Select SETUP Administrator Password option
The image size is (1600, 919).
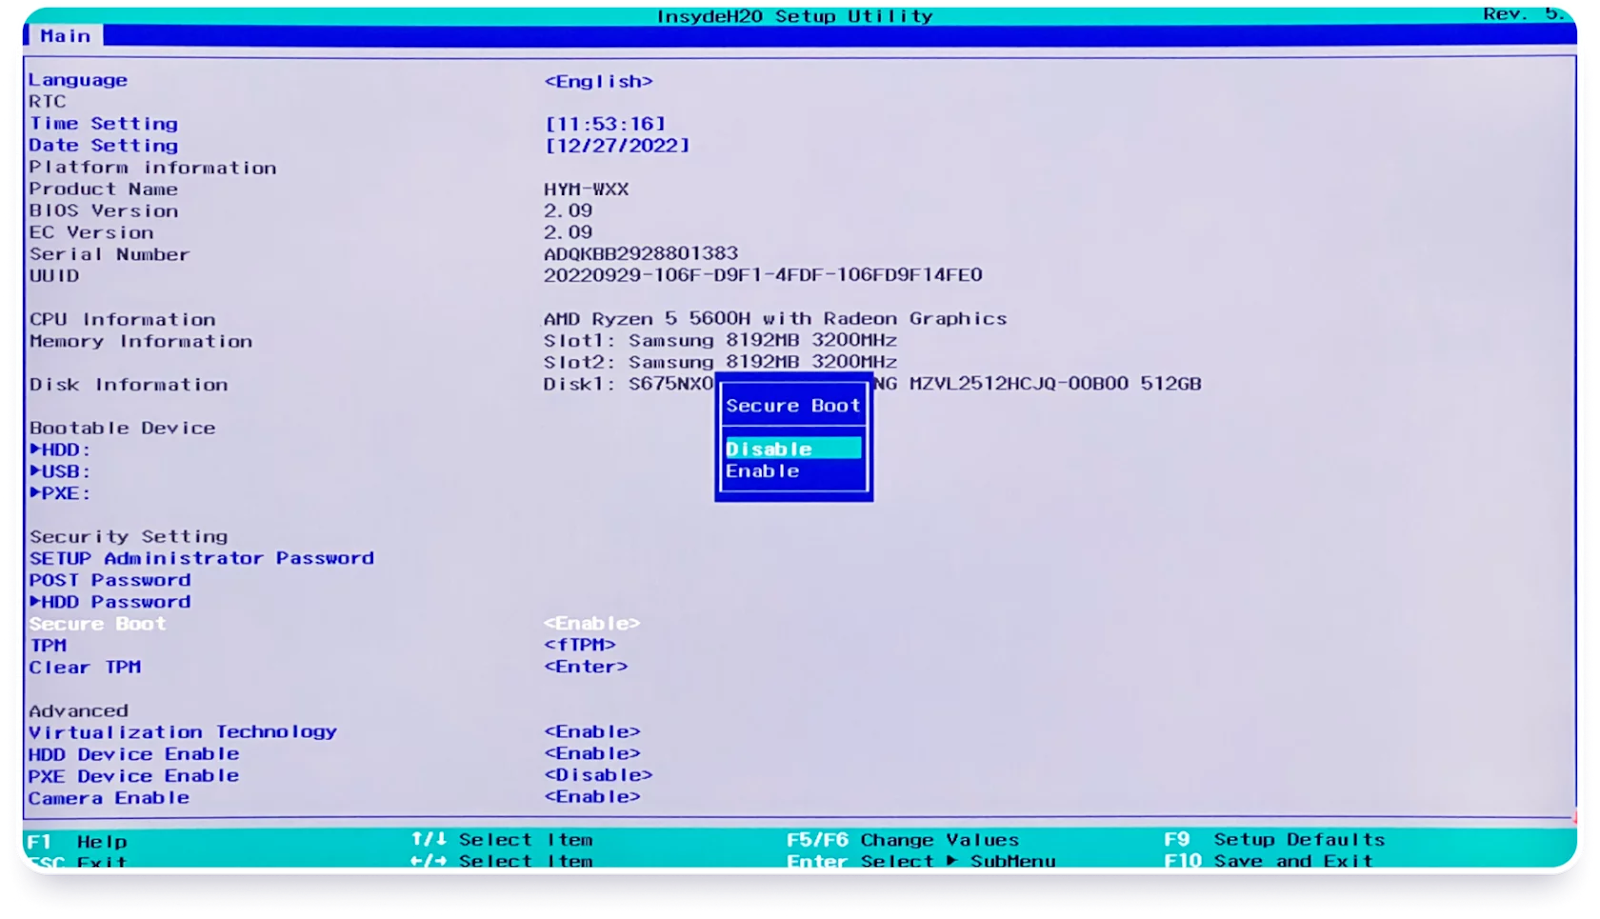click(201, 558)
